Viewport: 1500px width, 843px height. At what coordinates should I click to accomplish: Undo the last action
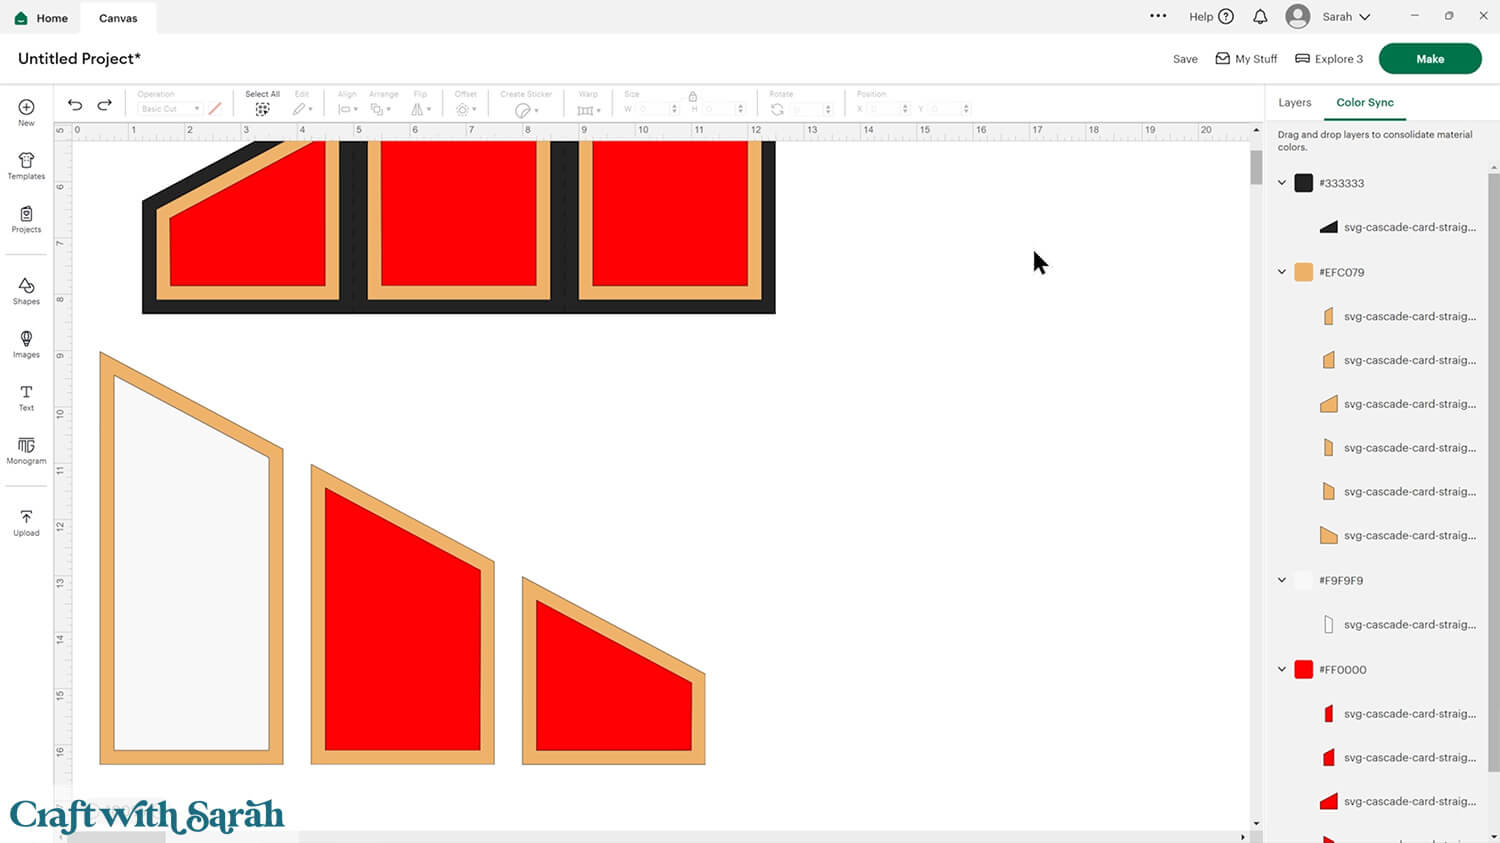75,105
